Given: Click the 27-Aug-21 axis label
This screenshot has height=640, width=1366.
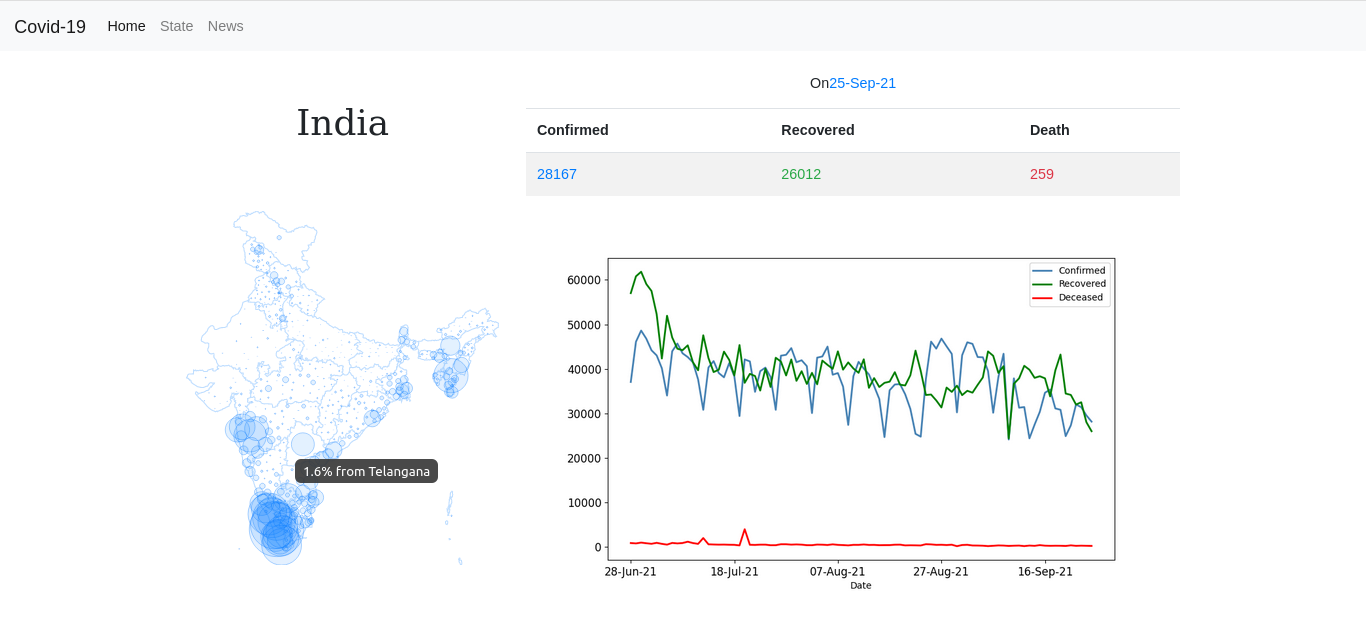Looking at the screenshot, I should 941,572.
